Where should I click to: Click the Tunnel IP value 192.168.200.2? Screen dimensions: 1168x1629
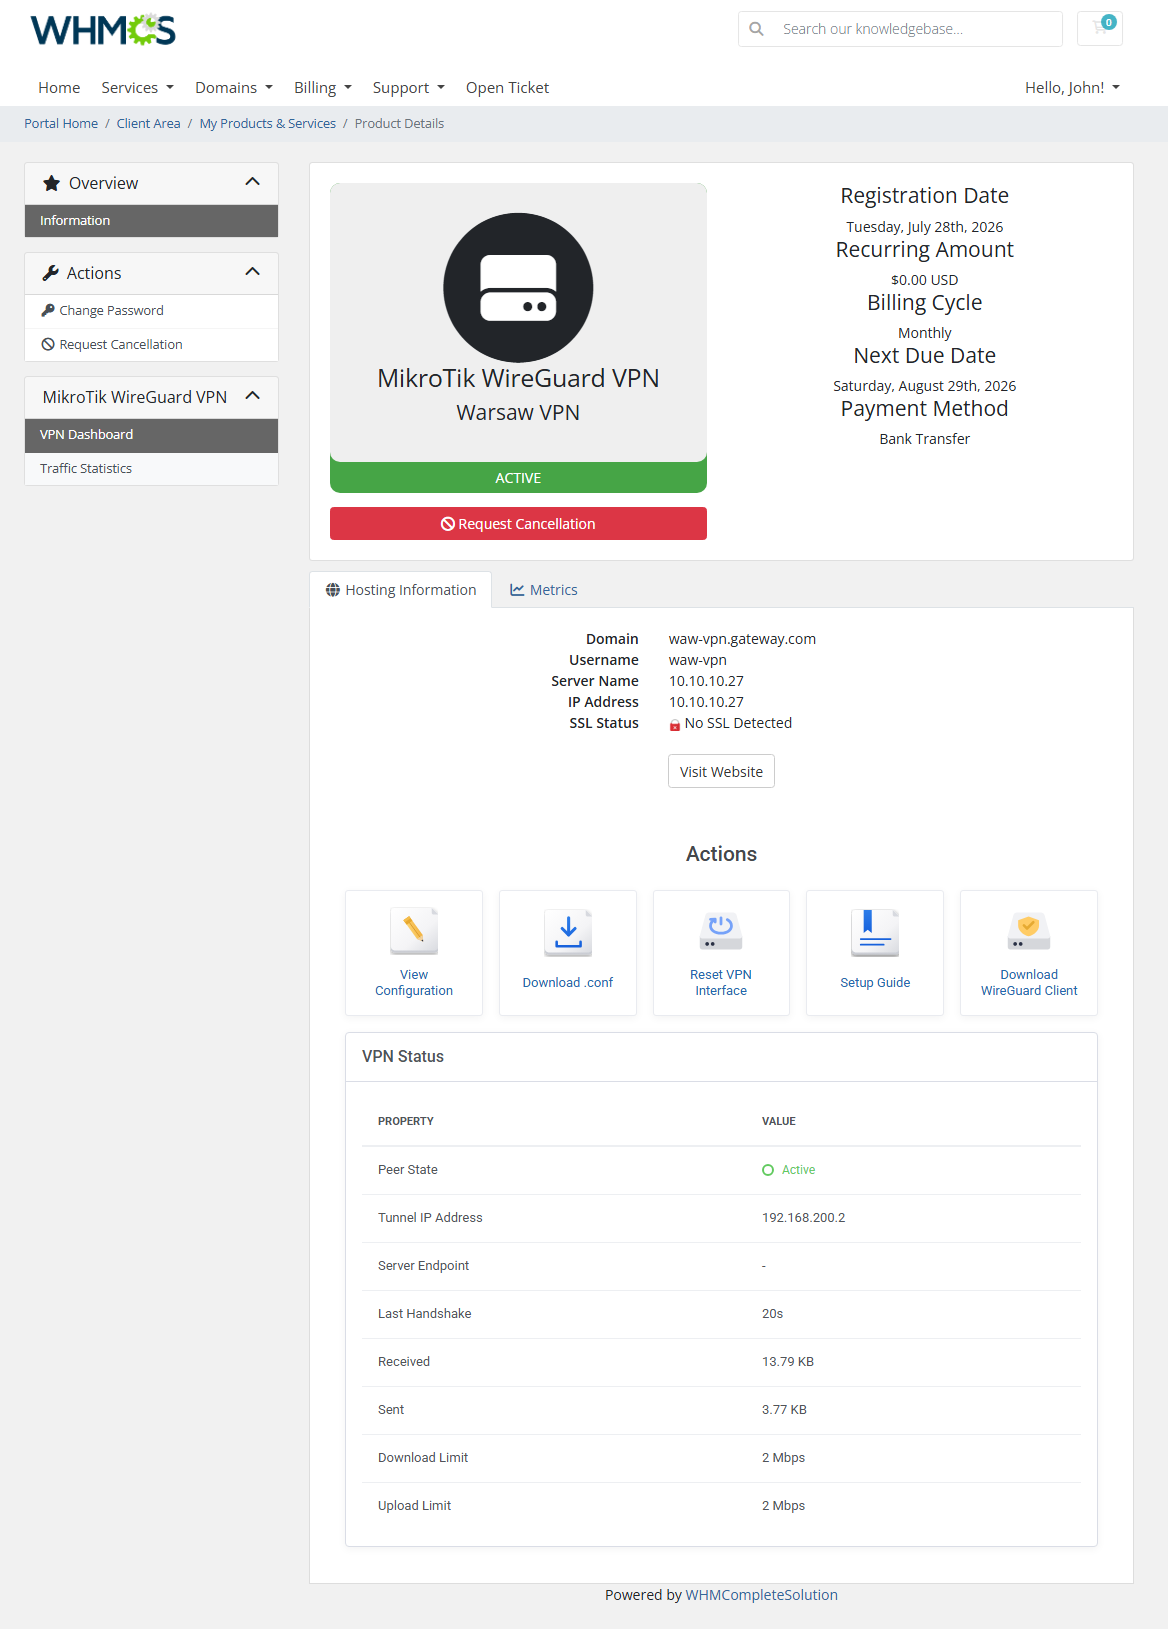click(x=803, y=1218)
